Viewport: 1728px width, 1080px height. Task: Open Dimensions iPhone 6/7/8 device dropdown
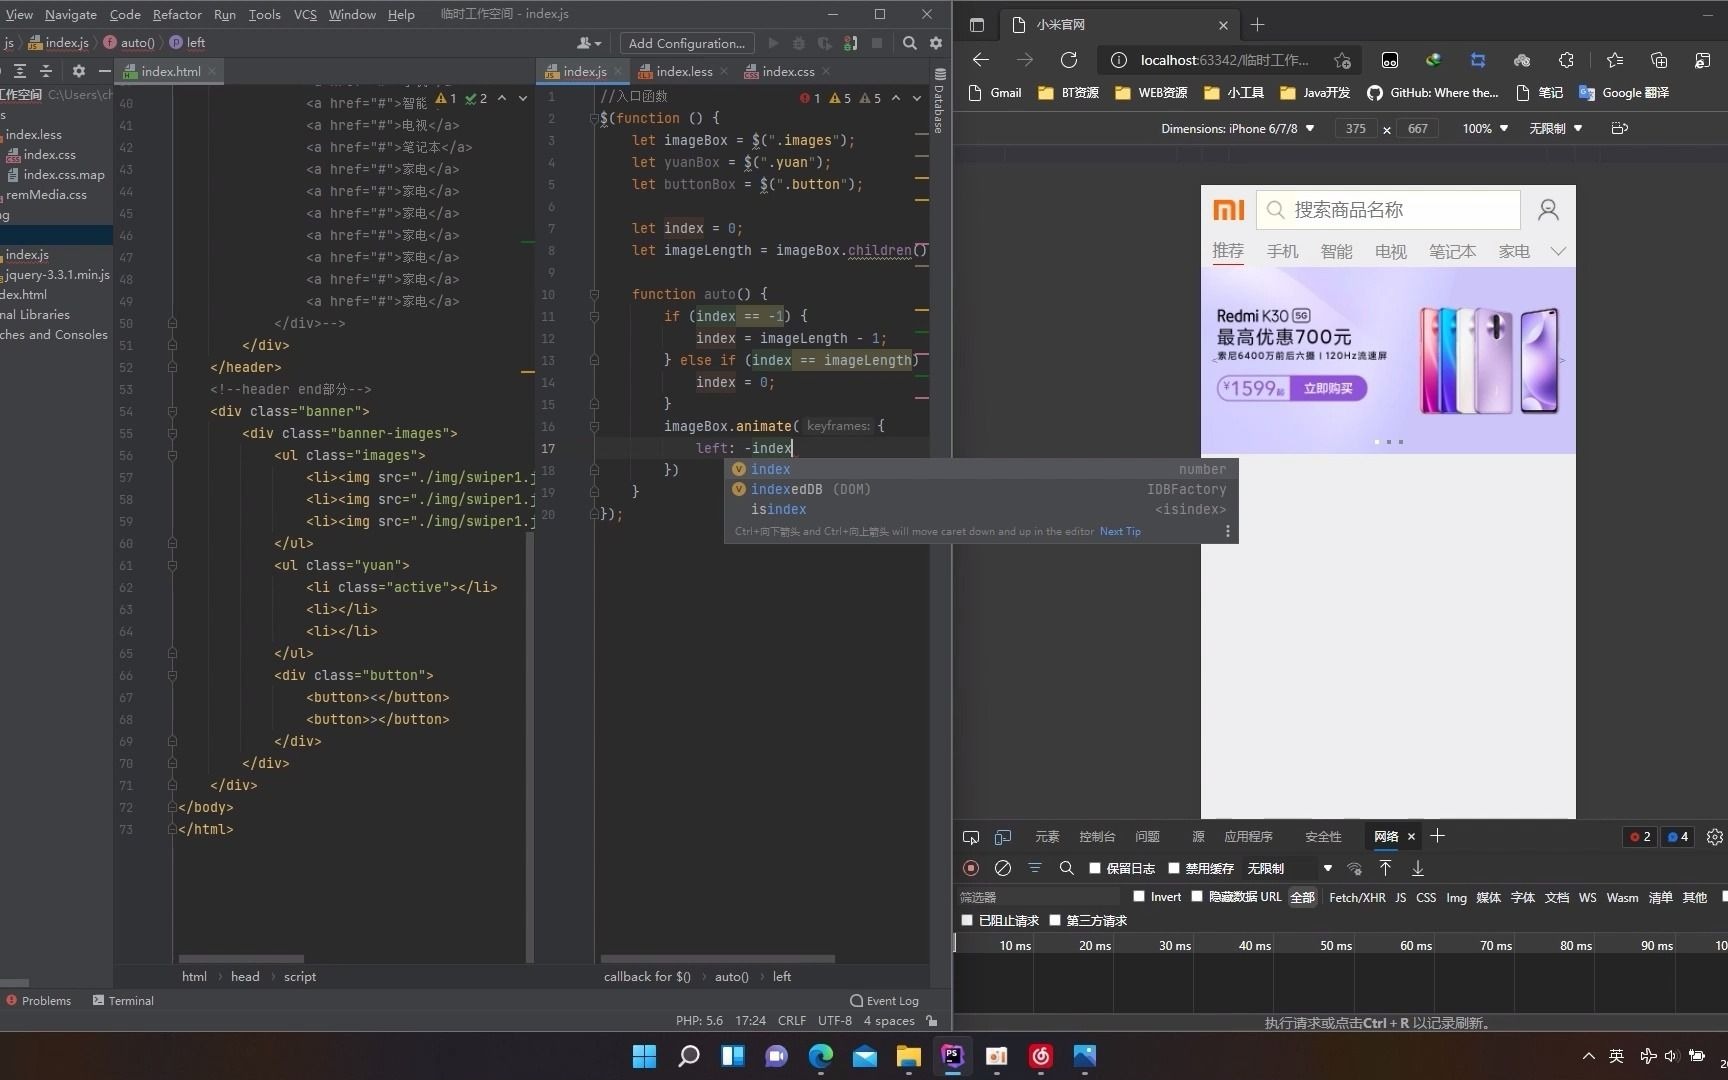point(1238,128)
